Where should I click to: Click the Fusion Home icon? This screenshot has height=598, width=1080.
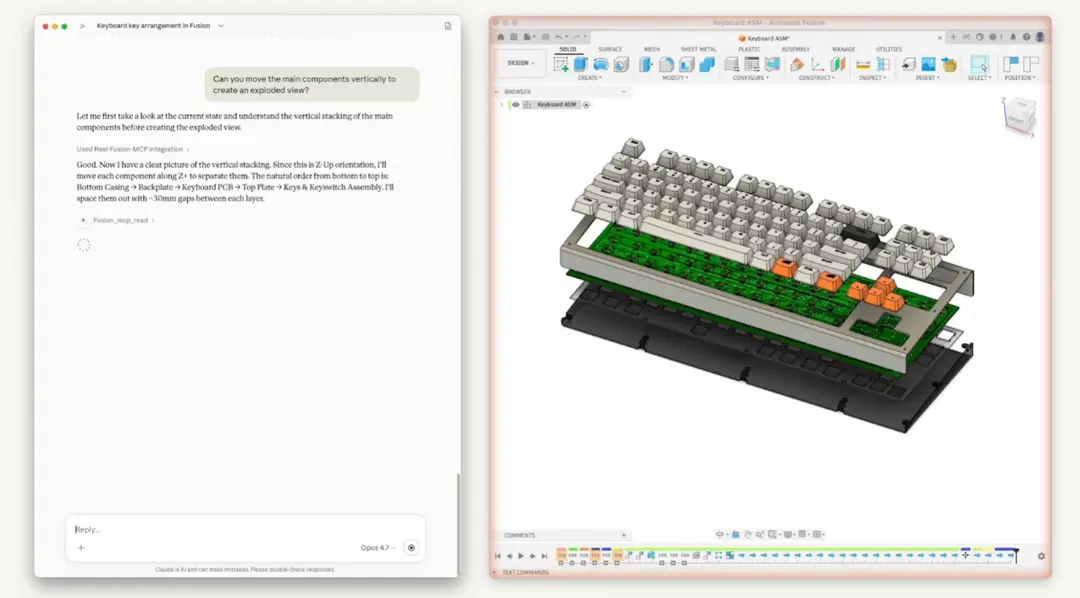coord(501,37)
